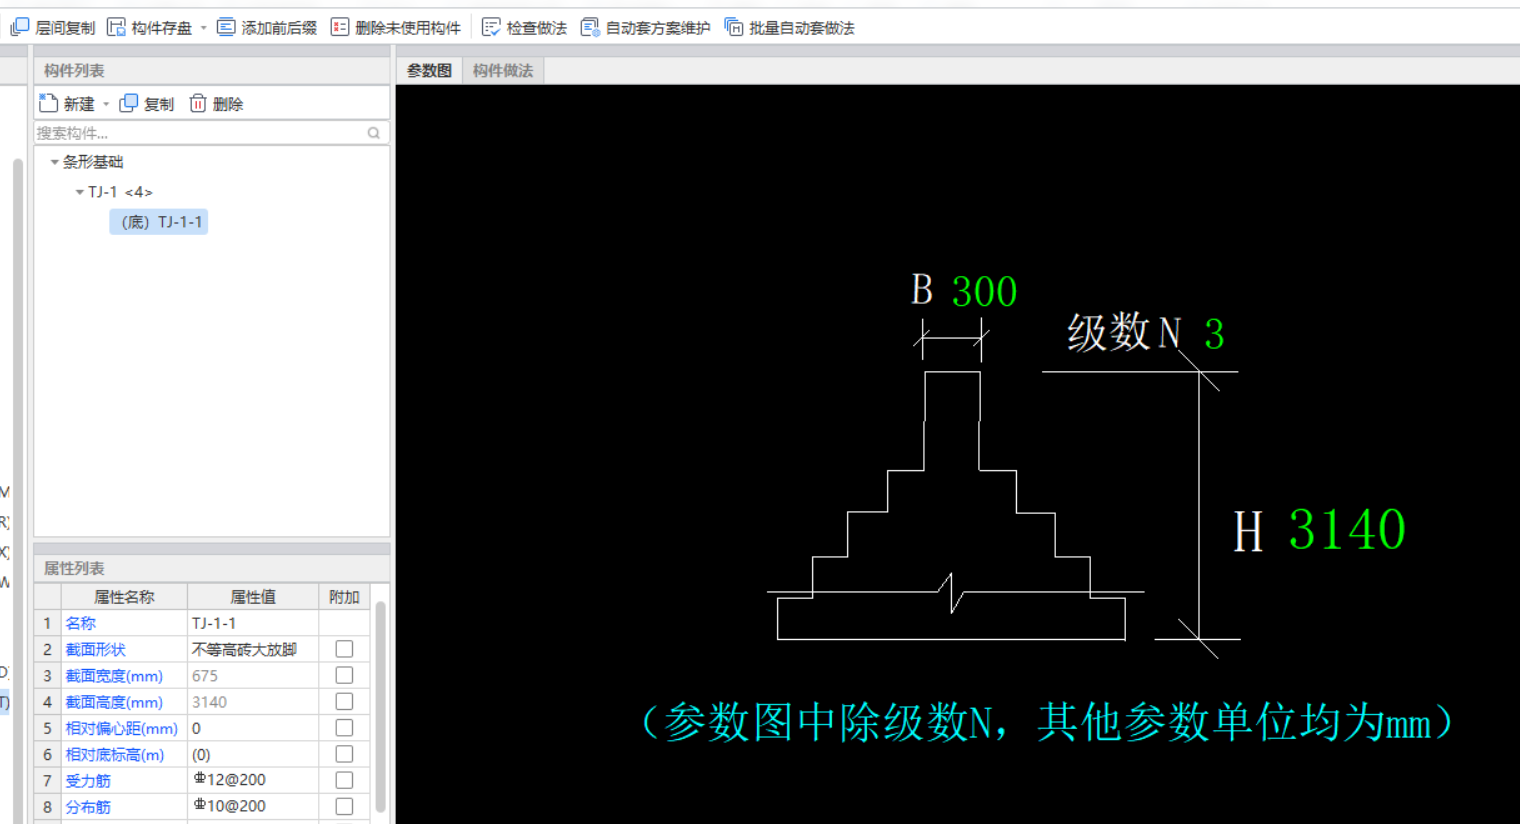The width and height of the screenshot is (1520, 824).
Task: Click the search magnifier icon
Action: (x=374, y=133)
